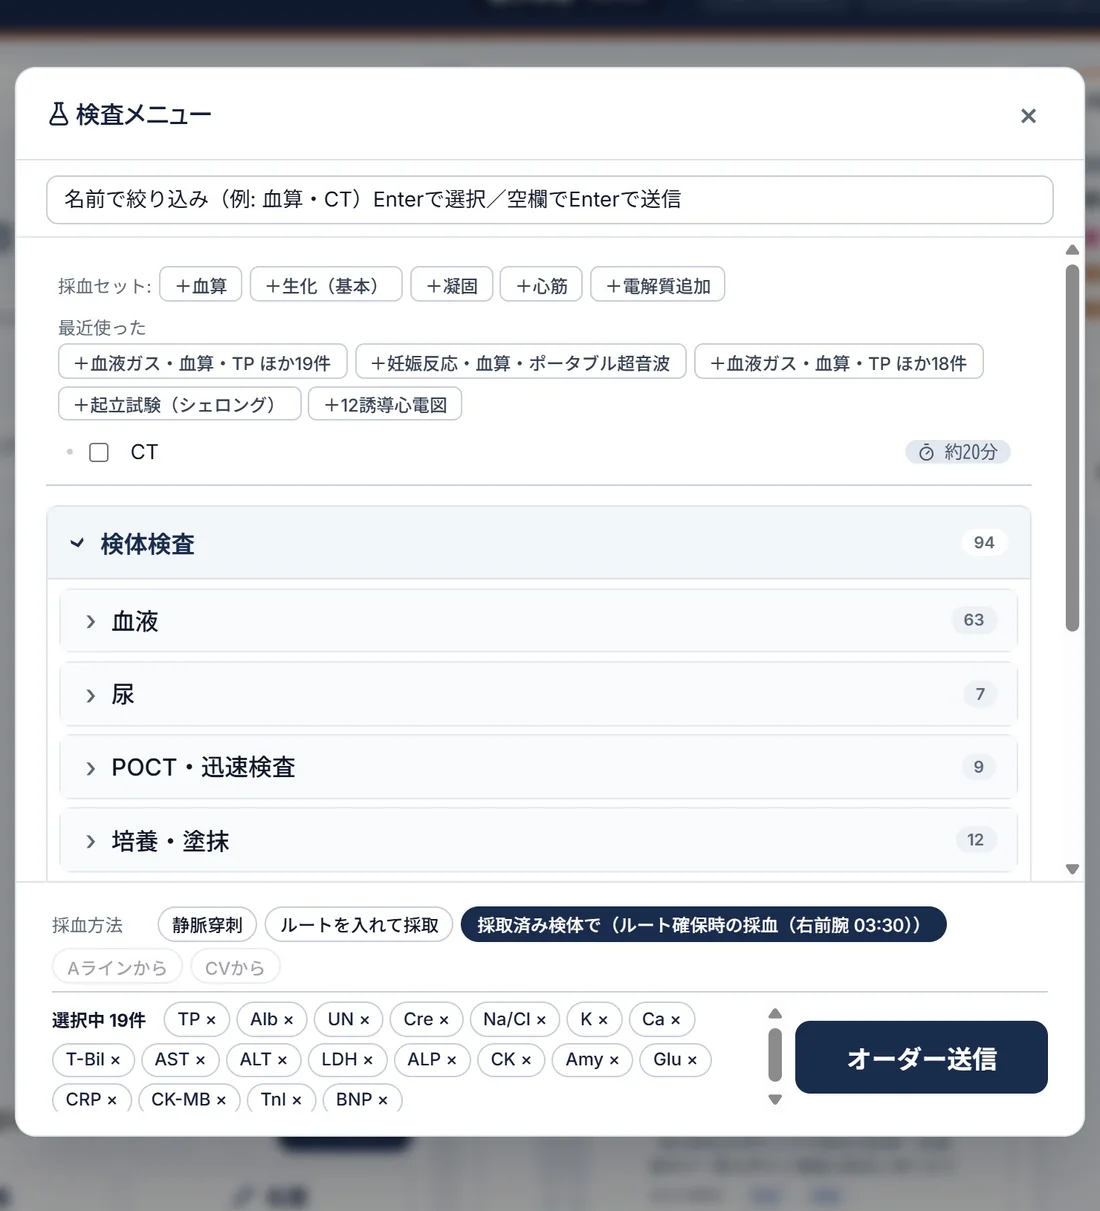Viewport: 1100px width, 1211px height.
Task: Click the name filter search field
Action: (x=549, y=200)
